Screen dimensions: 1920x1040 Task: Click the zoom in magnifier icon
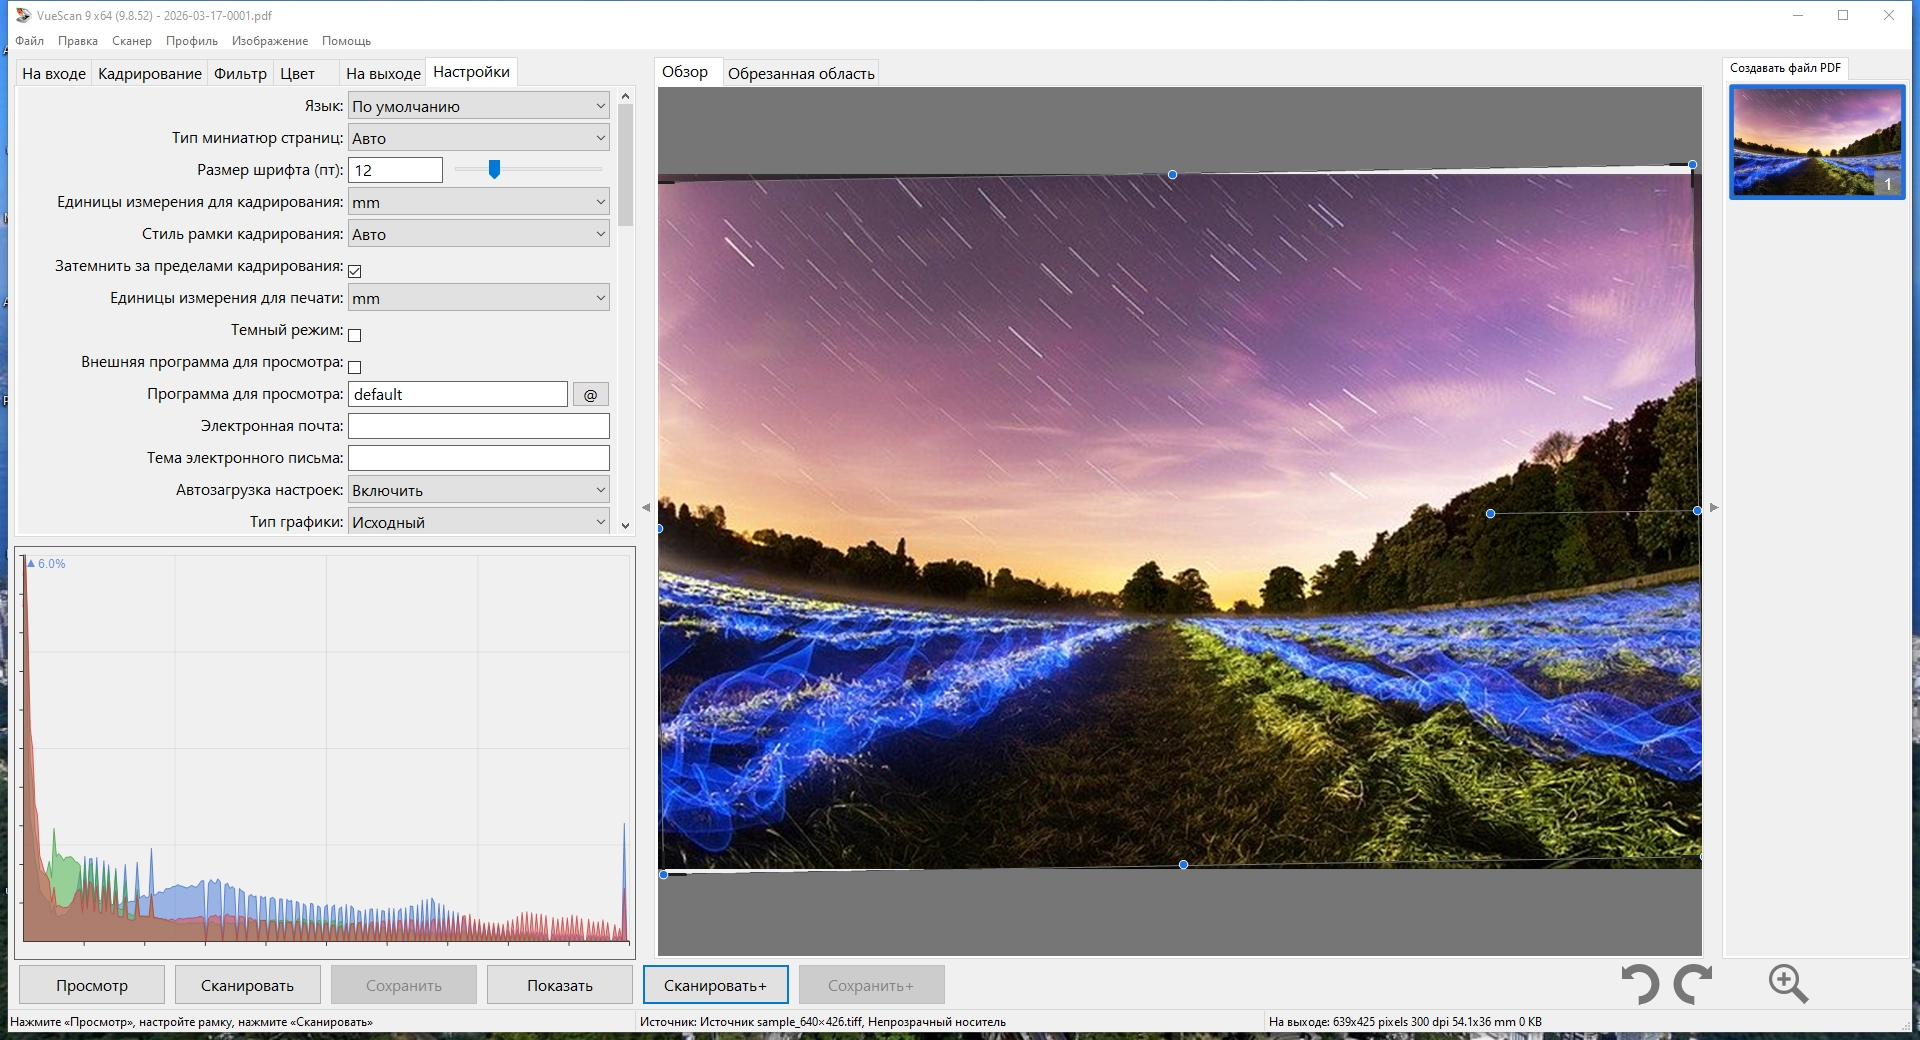coord(1787,984)
